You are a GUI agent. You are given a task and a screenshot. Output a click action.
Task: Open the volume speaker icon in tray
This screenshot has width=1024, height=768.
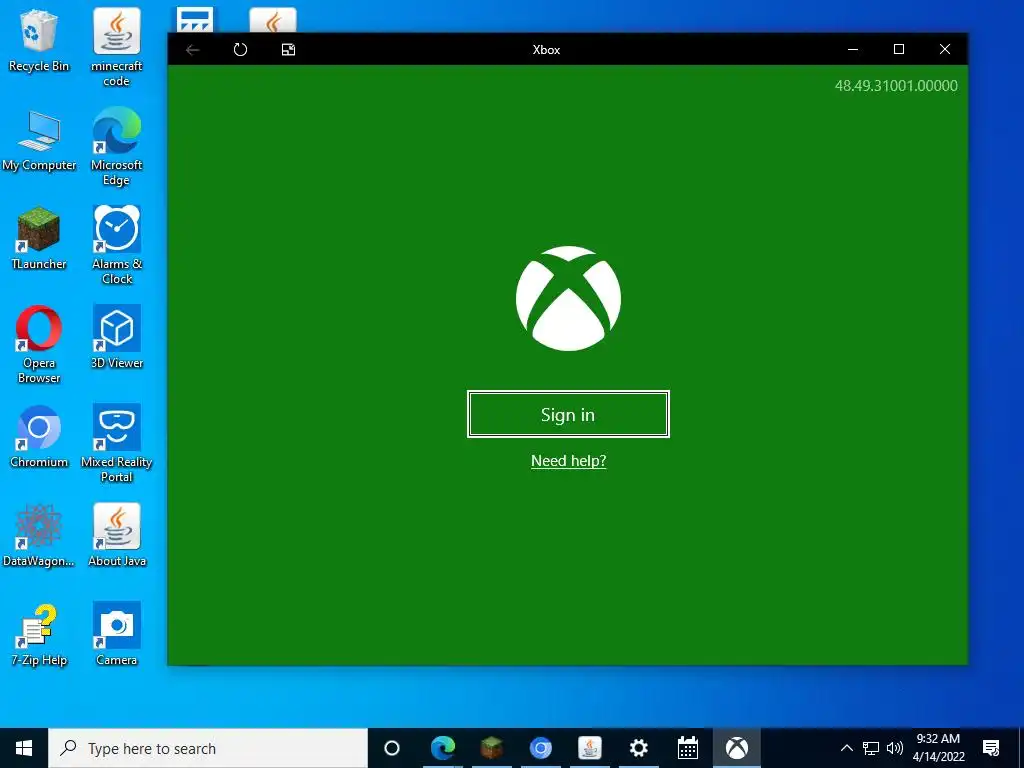coord(895,748)
